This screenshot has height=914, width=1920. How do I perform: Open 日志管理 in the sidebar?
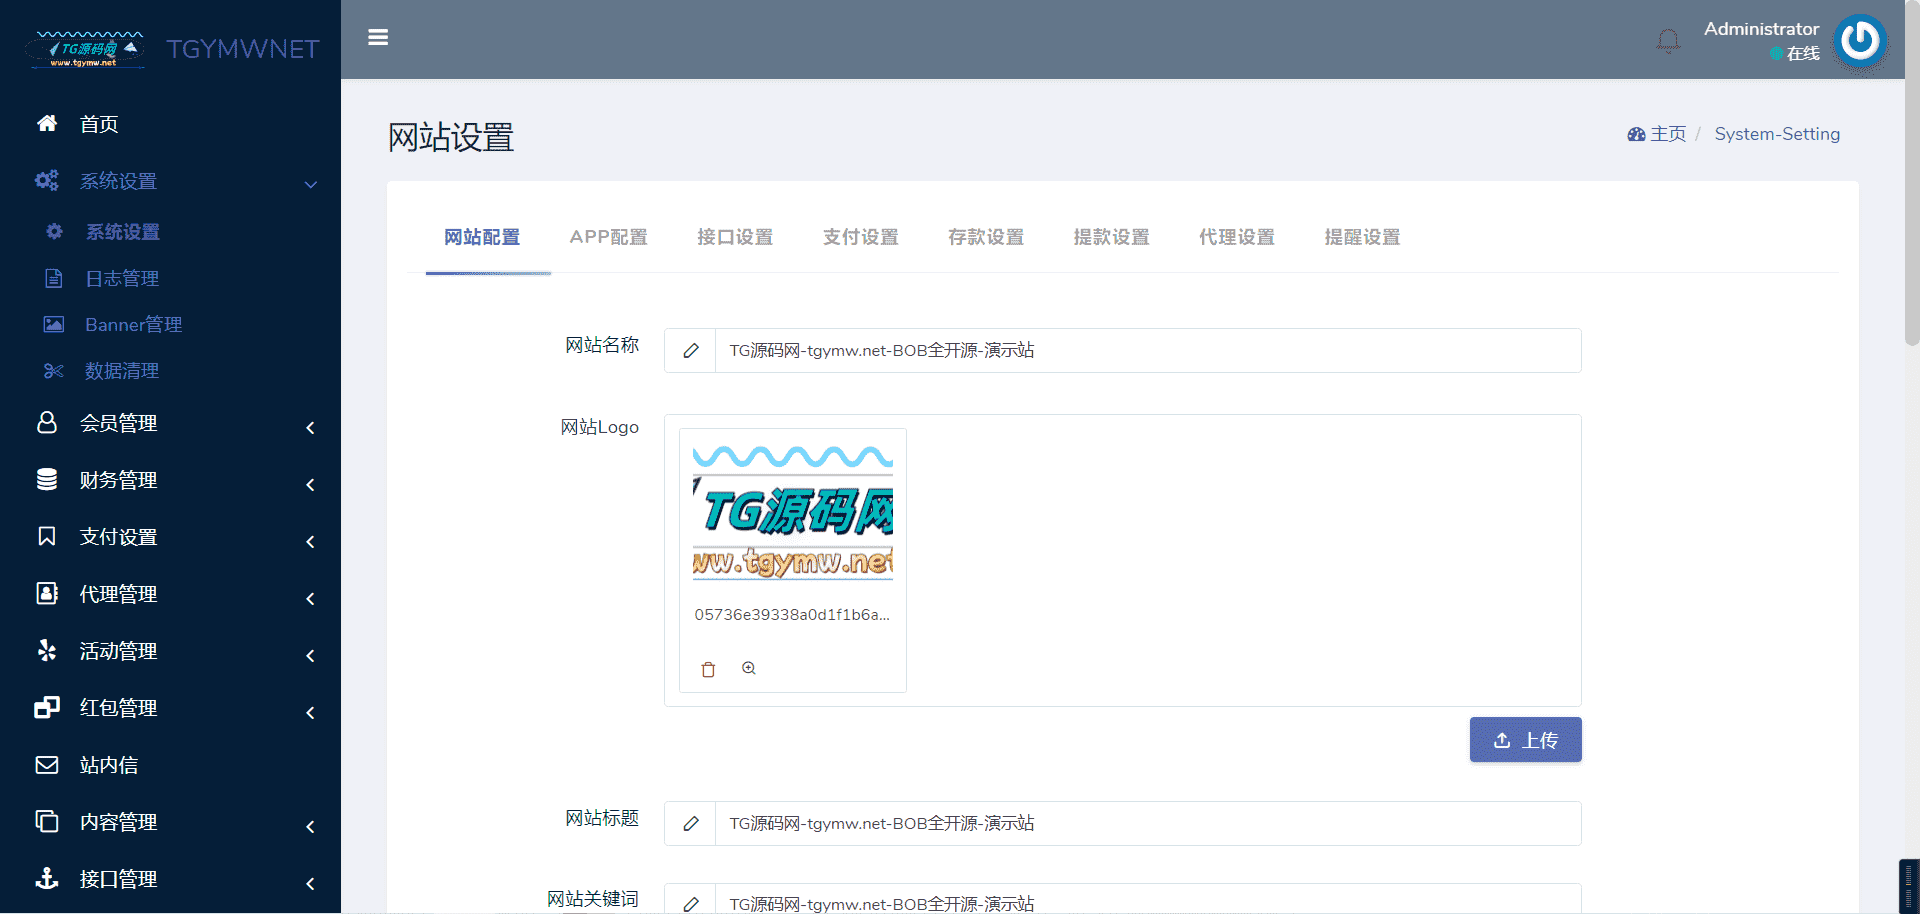121,279
